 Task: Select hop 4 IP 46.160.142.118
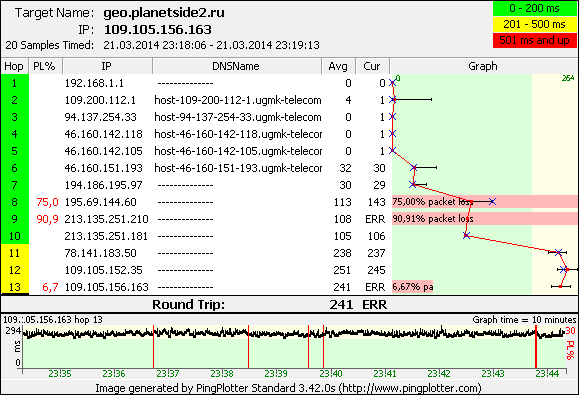click(103, 134)
